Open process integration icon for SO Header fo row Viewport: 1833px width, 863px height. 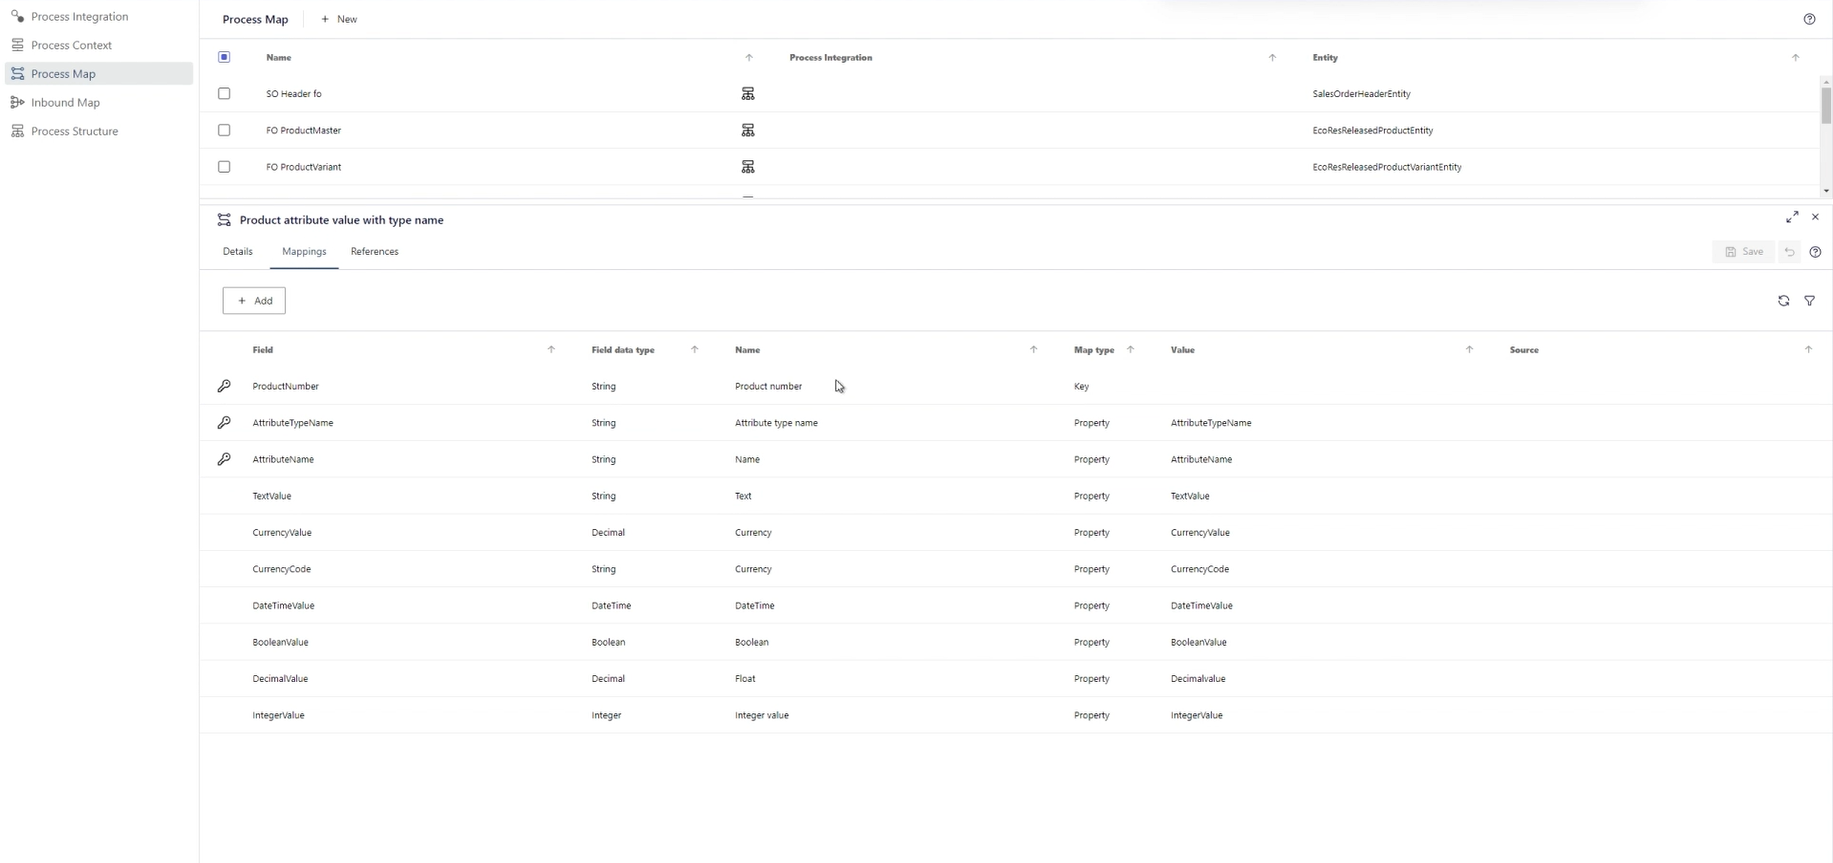tap(747, 94)
